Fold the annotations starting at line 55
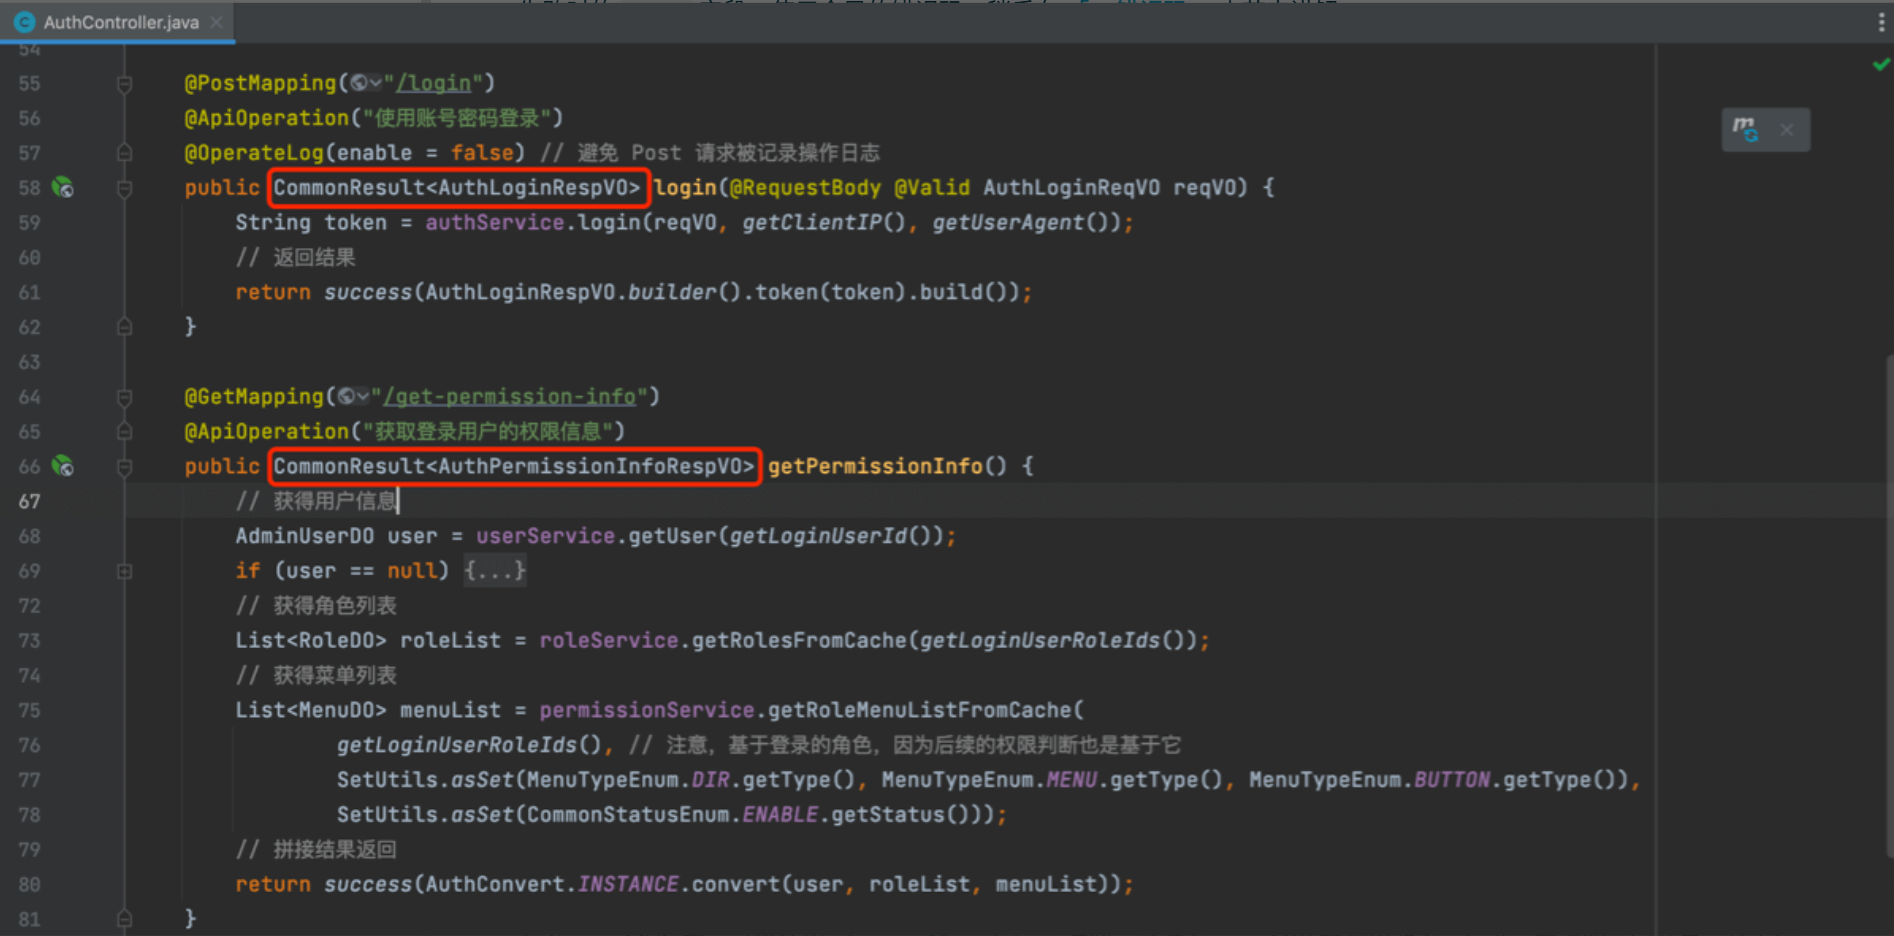The width and height of the screenshot is (1894, 936). click(125, 84)
